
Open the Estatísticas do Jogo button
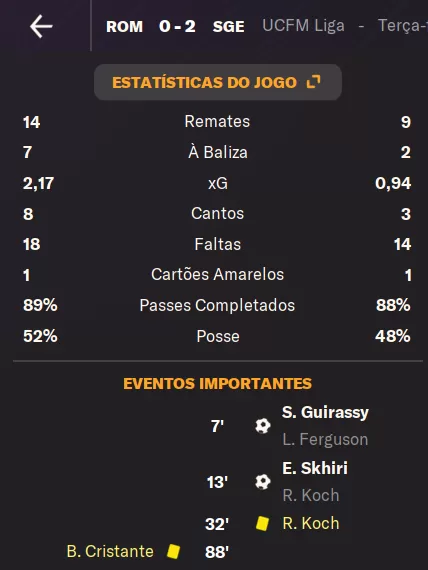coord(217,82)
